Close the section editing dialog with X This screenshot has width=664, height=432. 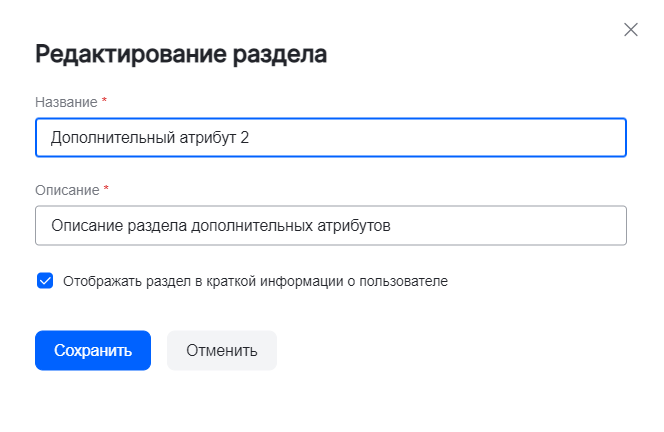pos(631,30)
